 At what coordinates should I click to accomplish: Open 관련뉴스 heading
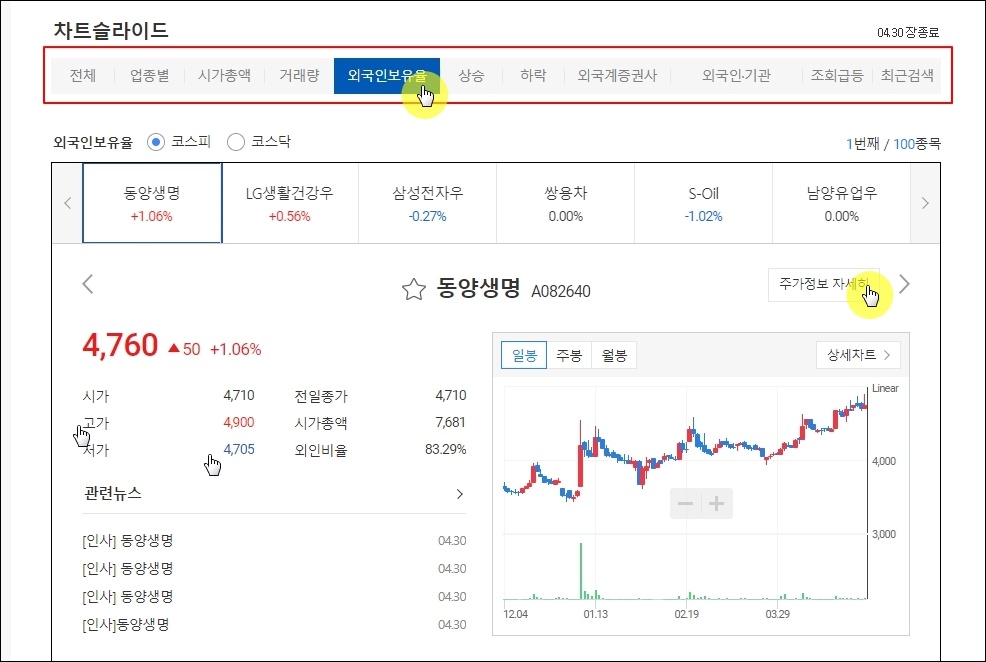pyautogui.click(x=113, y=493)
